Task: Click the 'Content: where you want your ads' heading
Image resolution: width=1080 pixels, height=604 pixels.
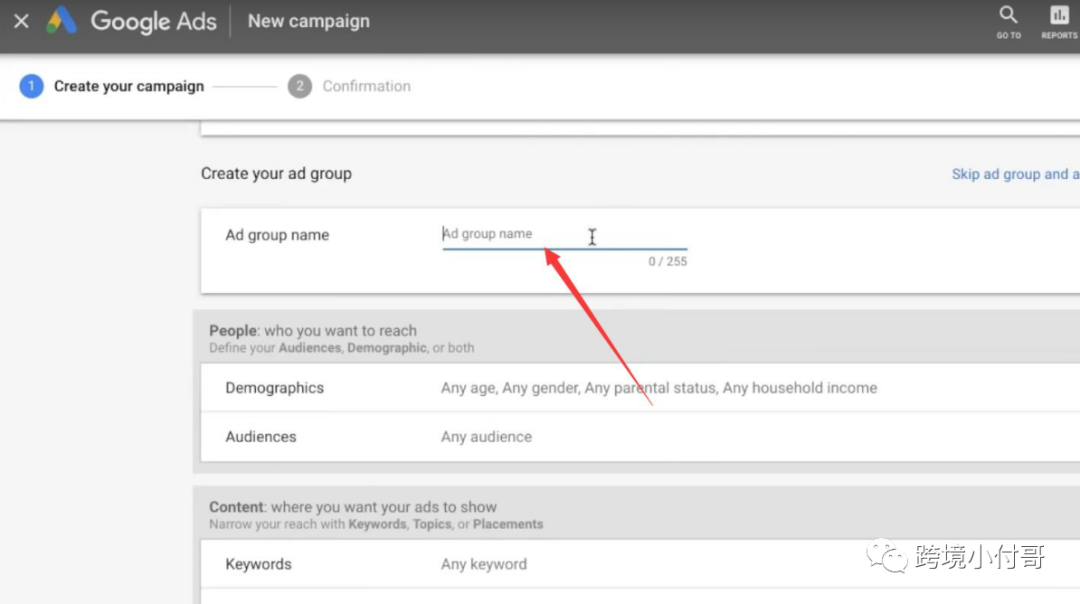Action: tap(353, 507)
